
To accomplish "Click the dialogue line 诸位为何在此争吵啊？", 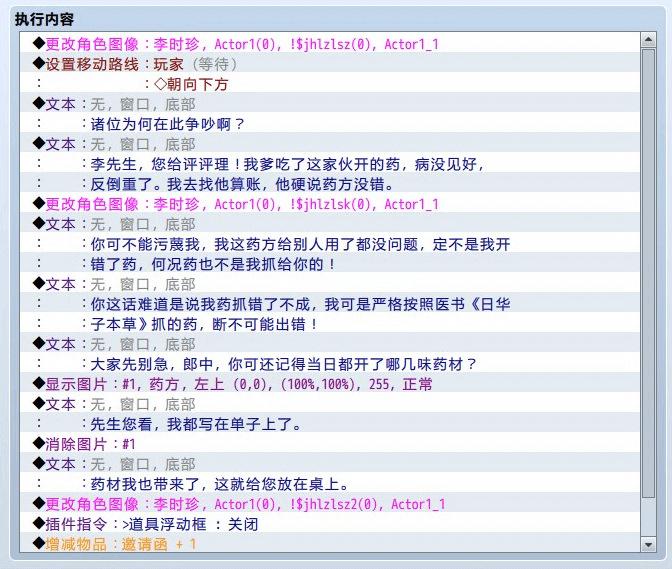I will click(x=168, y=124).
